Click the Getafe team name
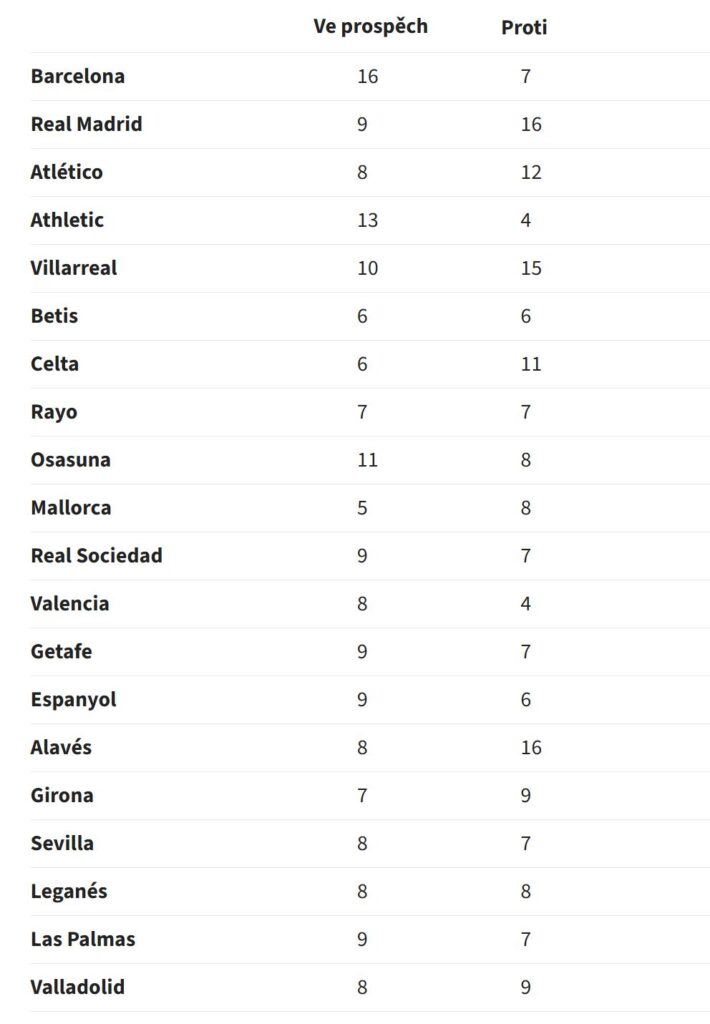 tap(61, 651)
